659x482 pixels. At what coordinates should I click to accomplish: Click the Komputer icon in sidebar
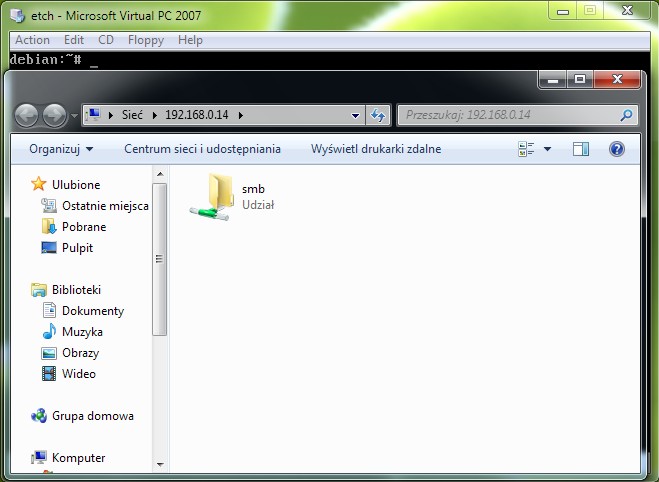(x=39, y=458)
